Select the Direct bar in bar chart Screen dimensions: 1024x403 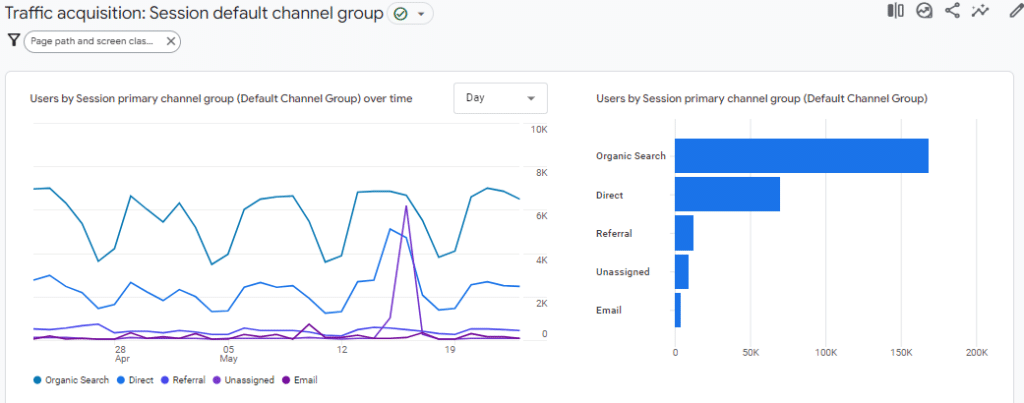point(727,194)
